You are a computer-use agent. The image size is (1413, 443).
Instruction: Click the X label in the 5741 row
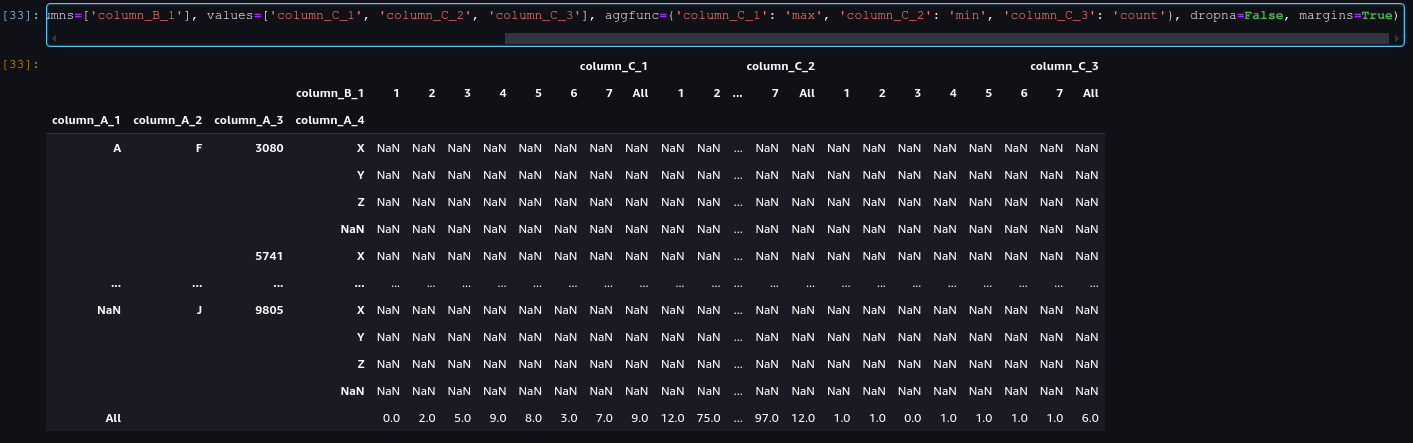(x=360, y=256)
